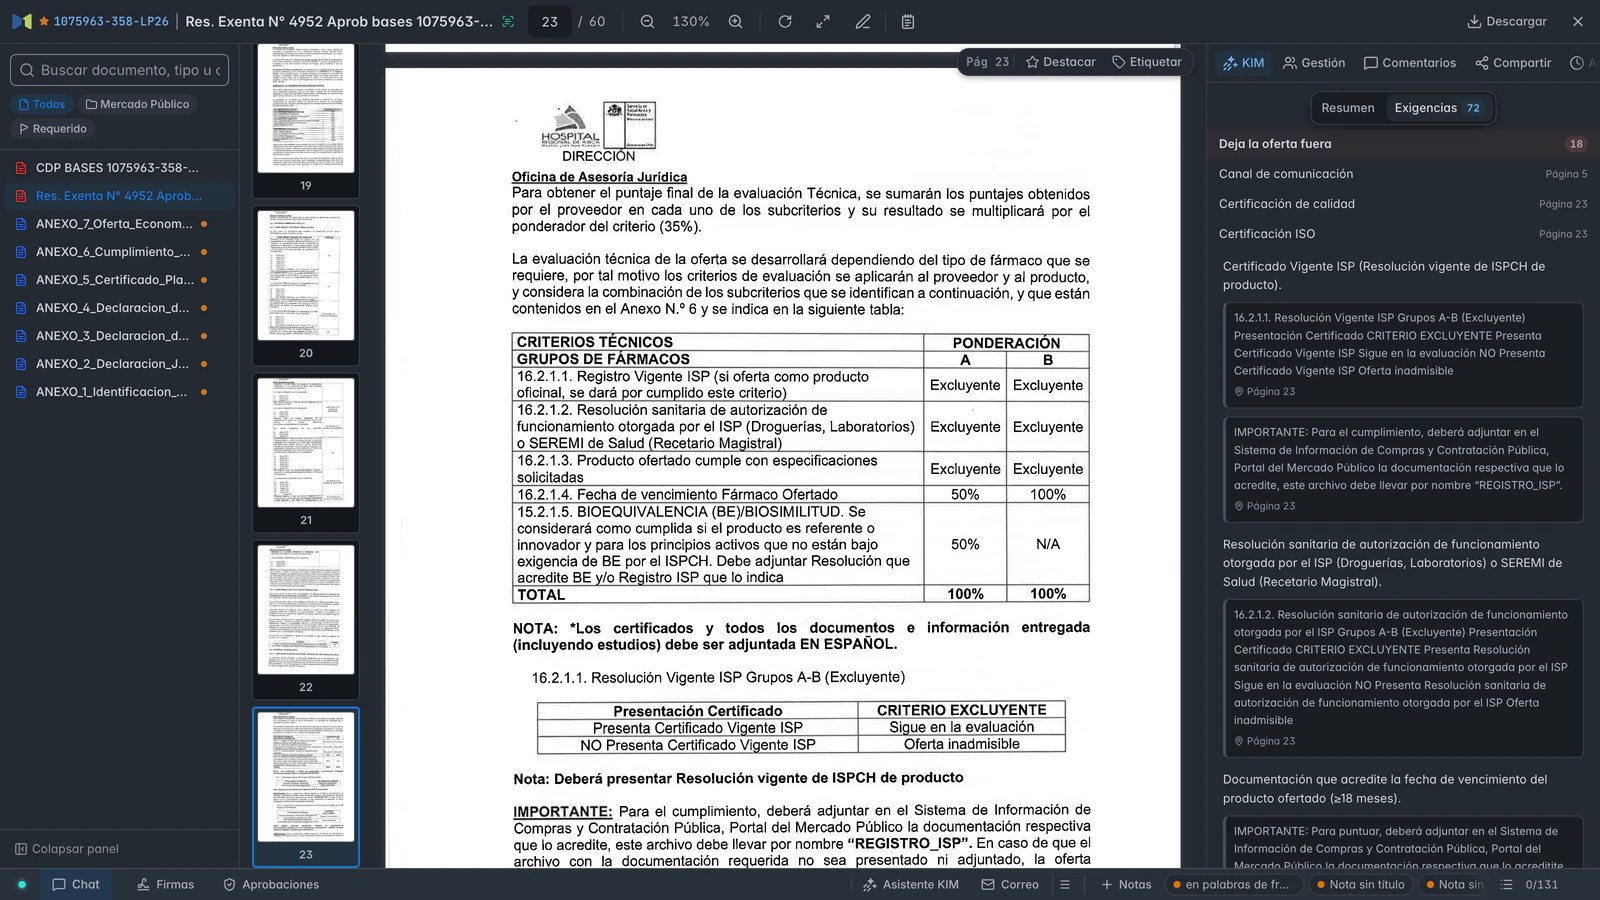Viewport: 1600px width, 900px height.
Task: Switch to the Gestión tab
Action: (x=1314, y=63)
